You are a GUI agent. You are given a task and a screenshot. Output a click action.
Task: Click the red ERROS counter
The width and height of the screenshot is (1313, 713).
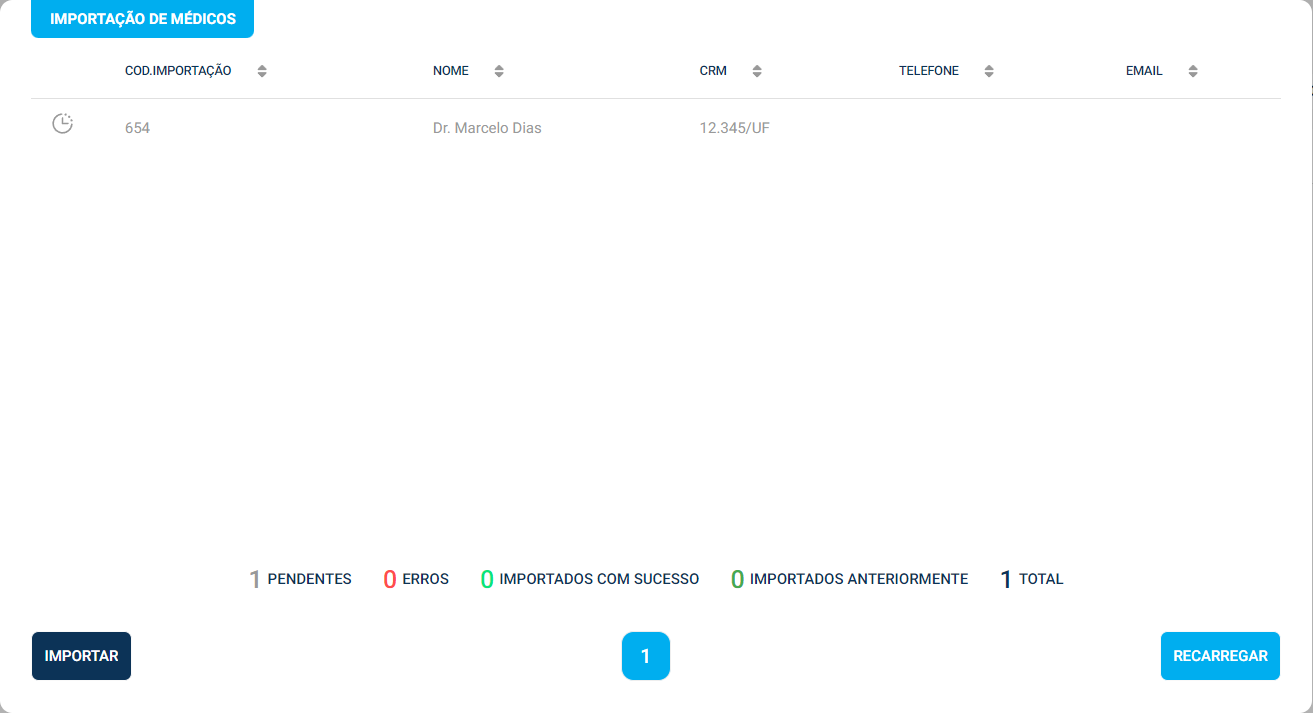[416, 579]
